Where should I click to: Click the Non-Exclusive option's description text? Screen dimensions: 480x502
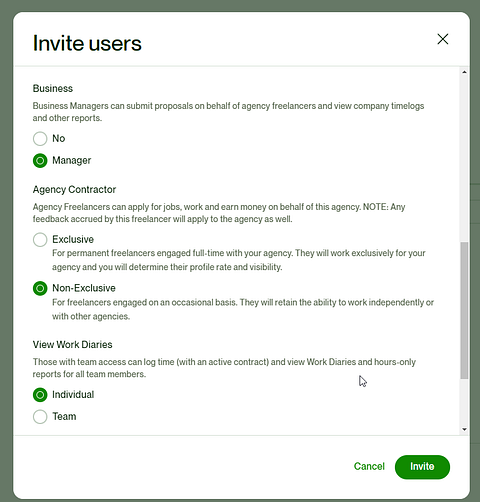click(243, 309)
